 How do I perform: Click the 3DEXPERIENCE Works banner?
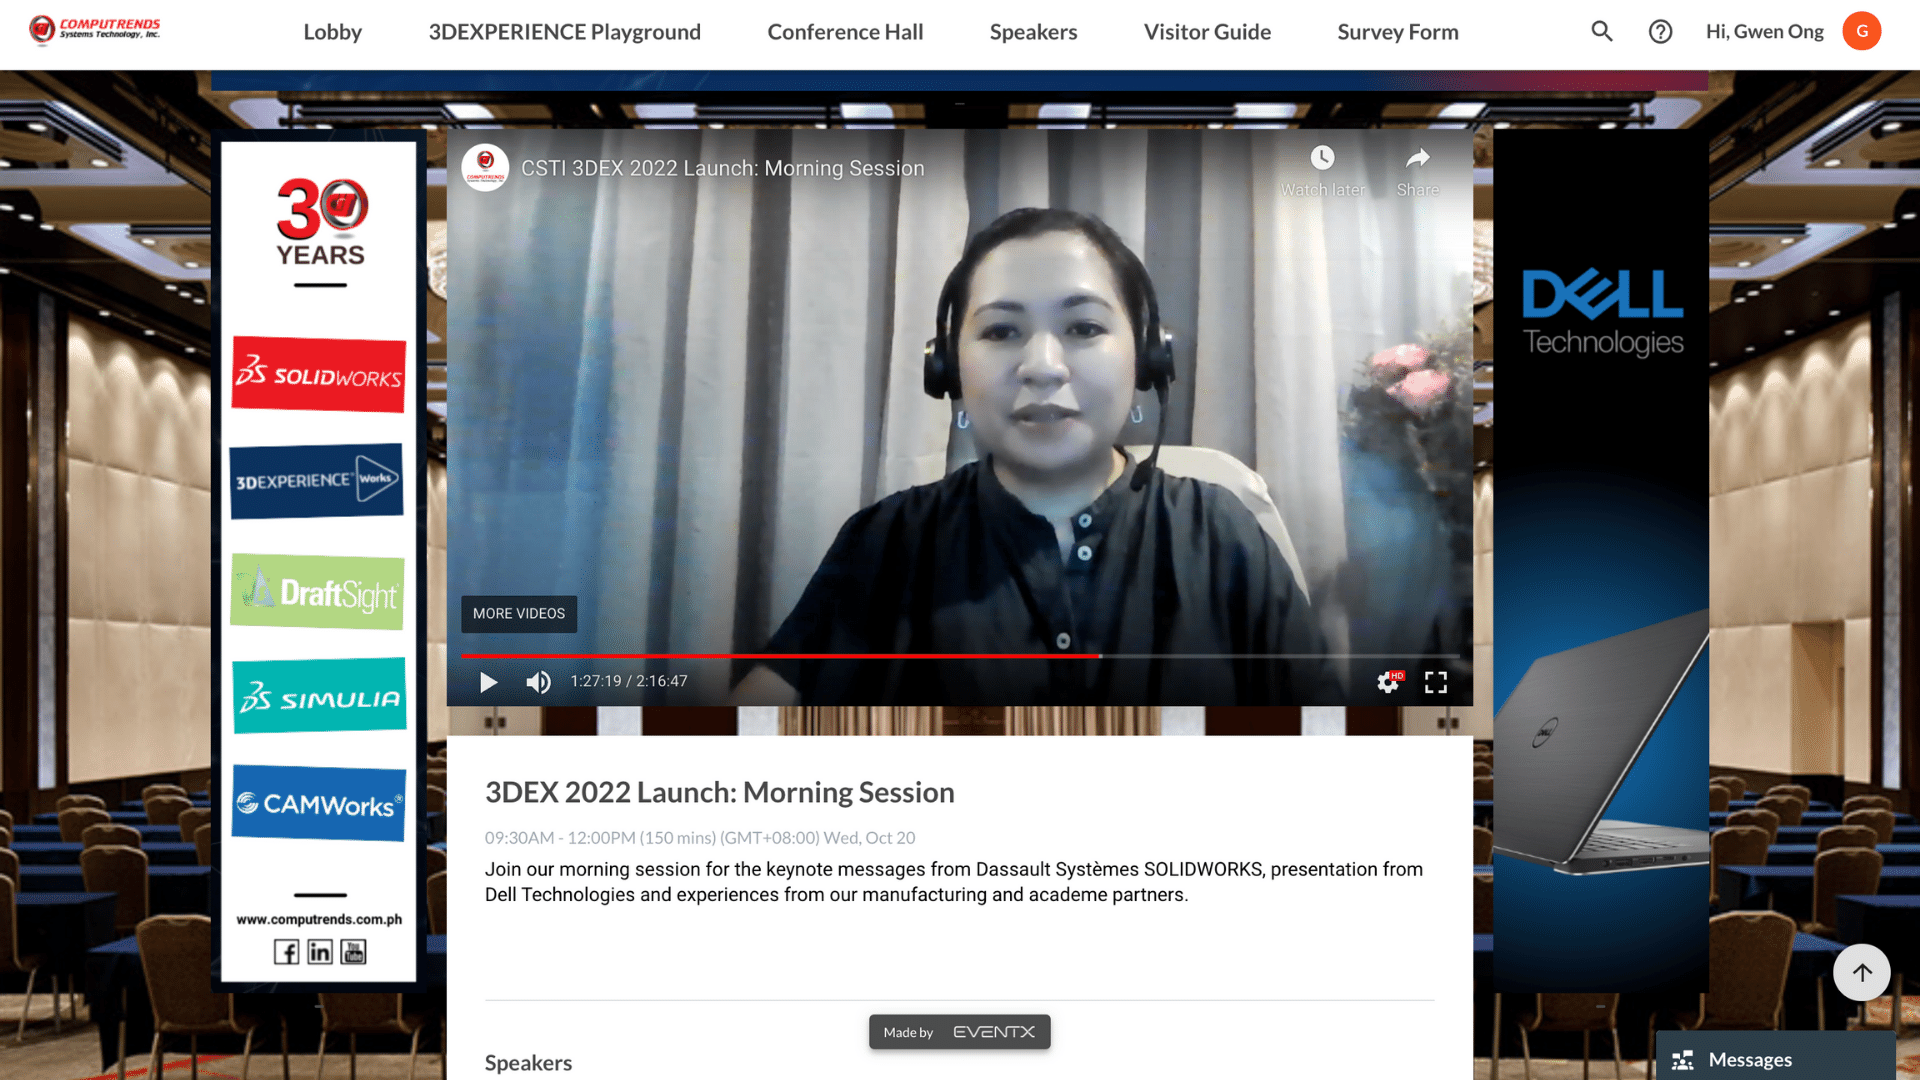[x=316, y=480]
